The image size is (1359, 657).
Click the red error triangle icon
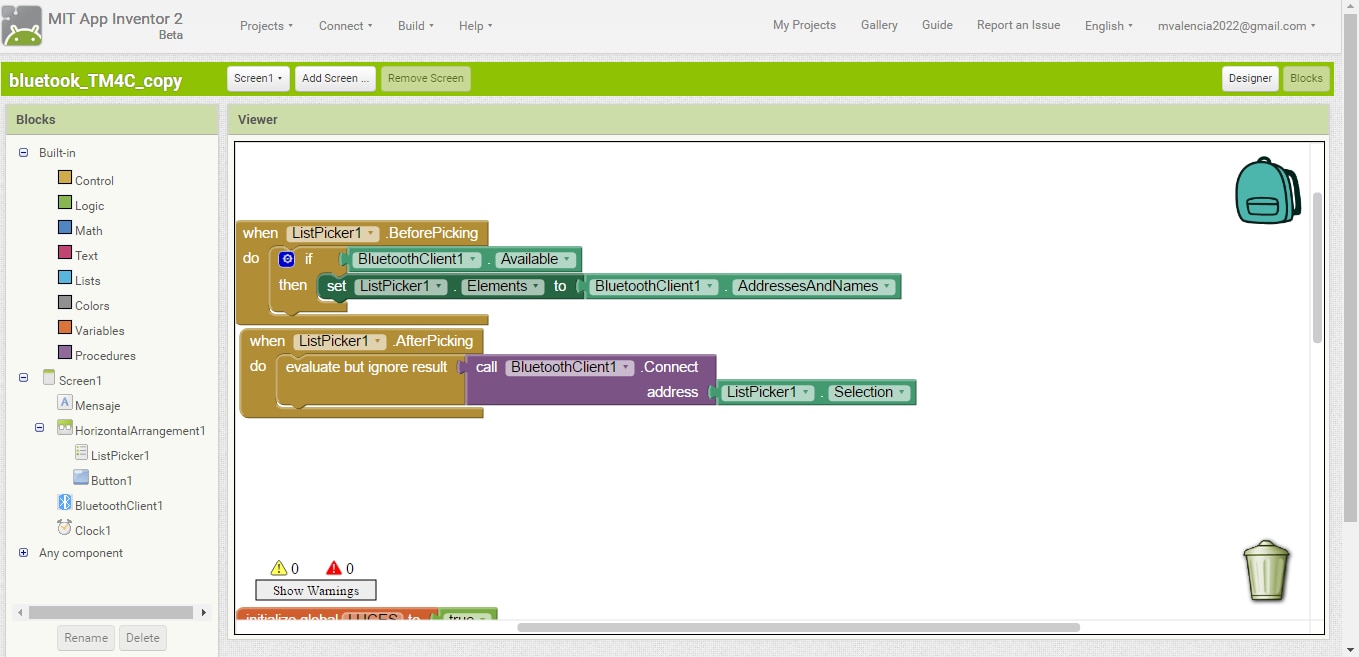point(334,568)
